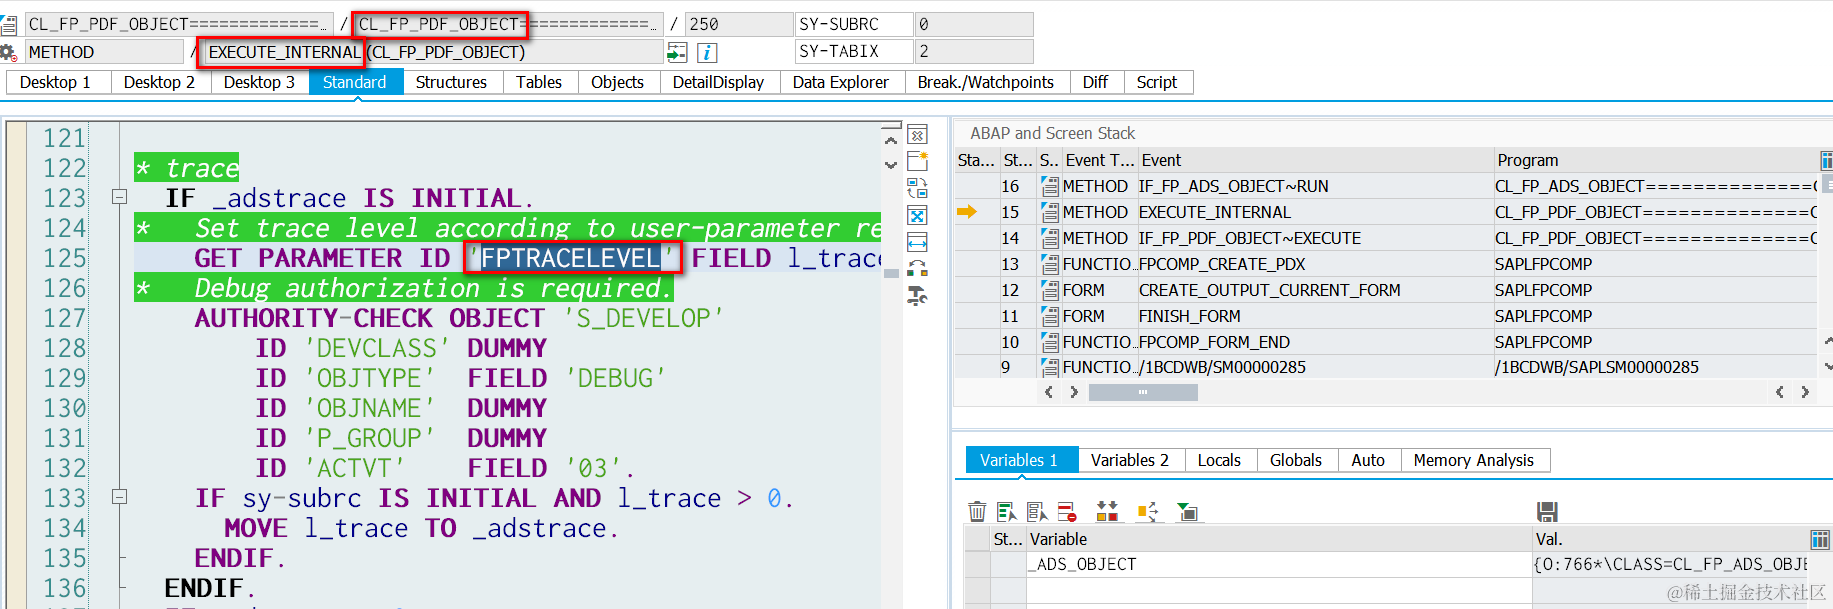Click the green triangle tool icon

click(x=1187, y=512)
